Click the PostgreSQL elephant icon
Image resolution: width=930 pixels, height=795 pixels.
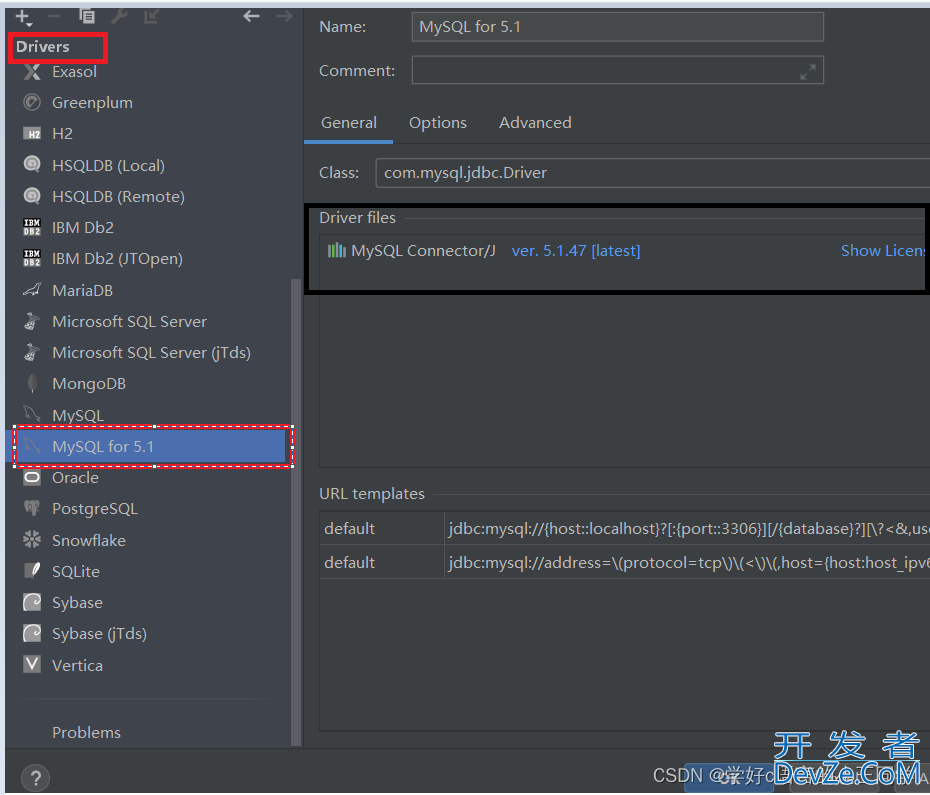[x=32, y=508]
